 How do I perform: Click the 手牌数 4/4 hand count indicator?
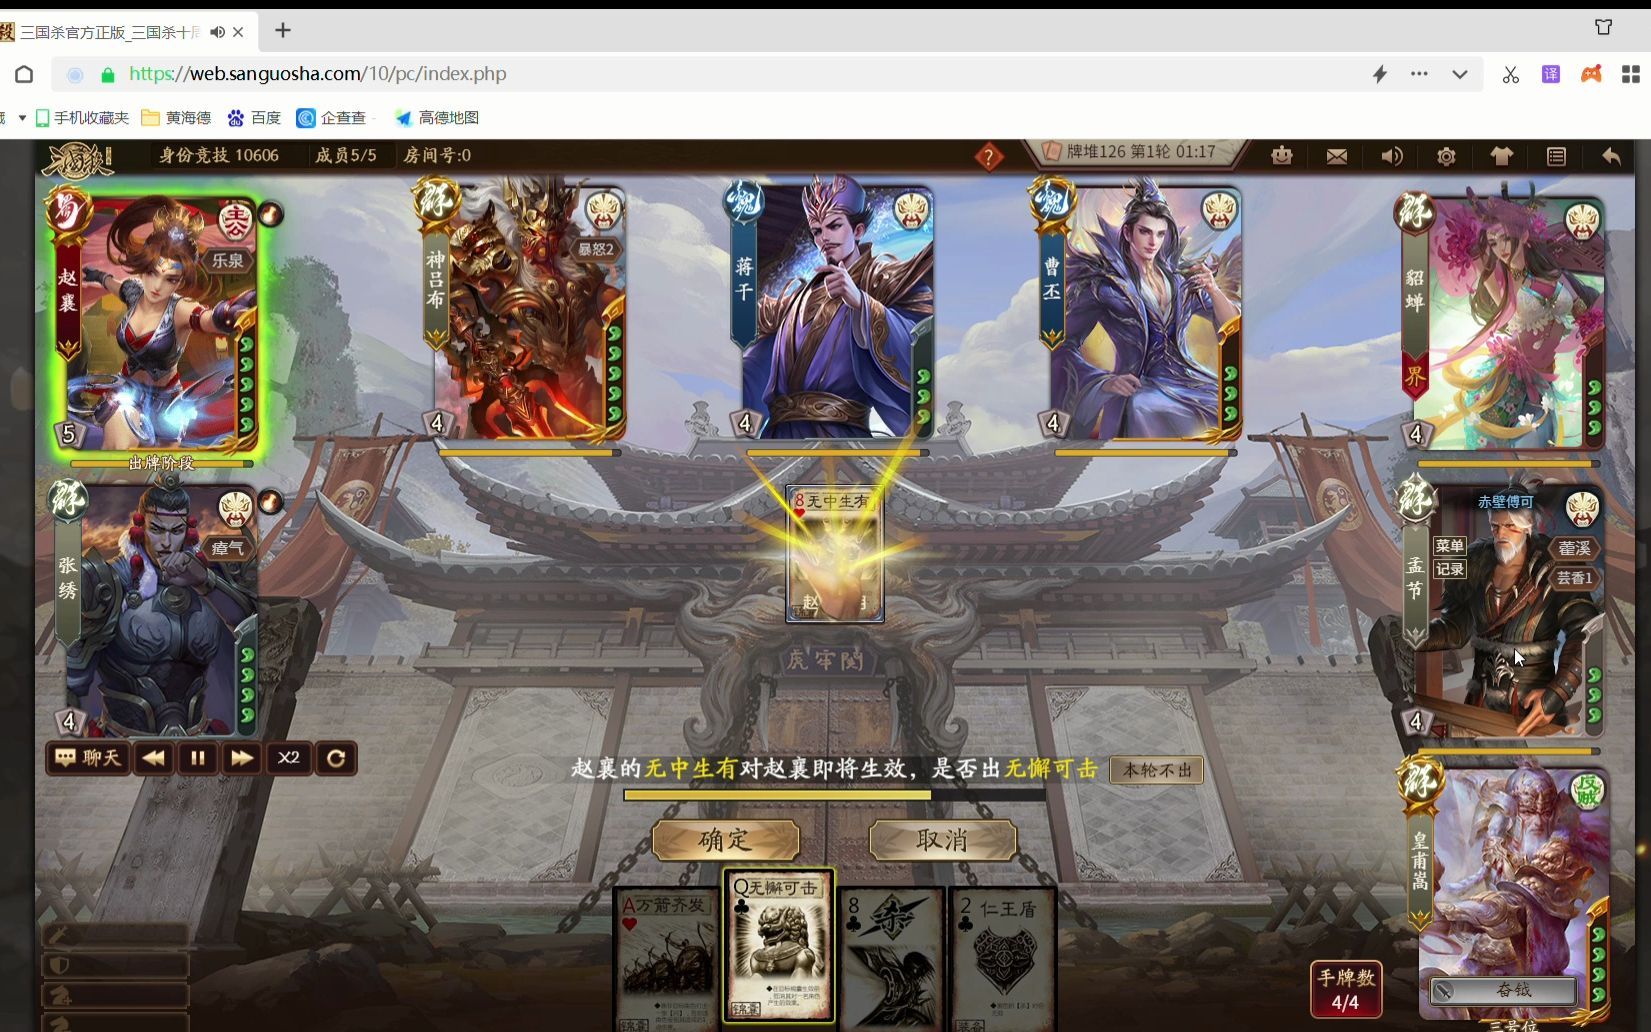(1346, 989)
